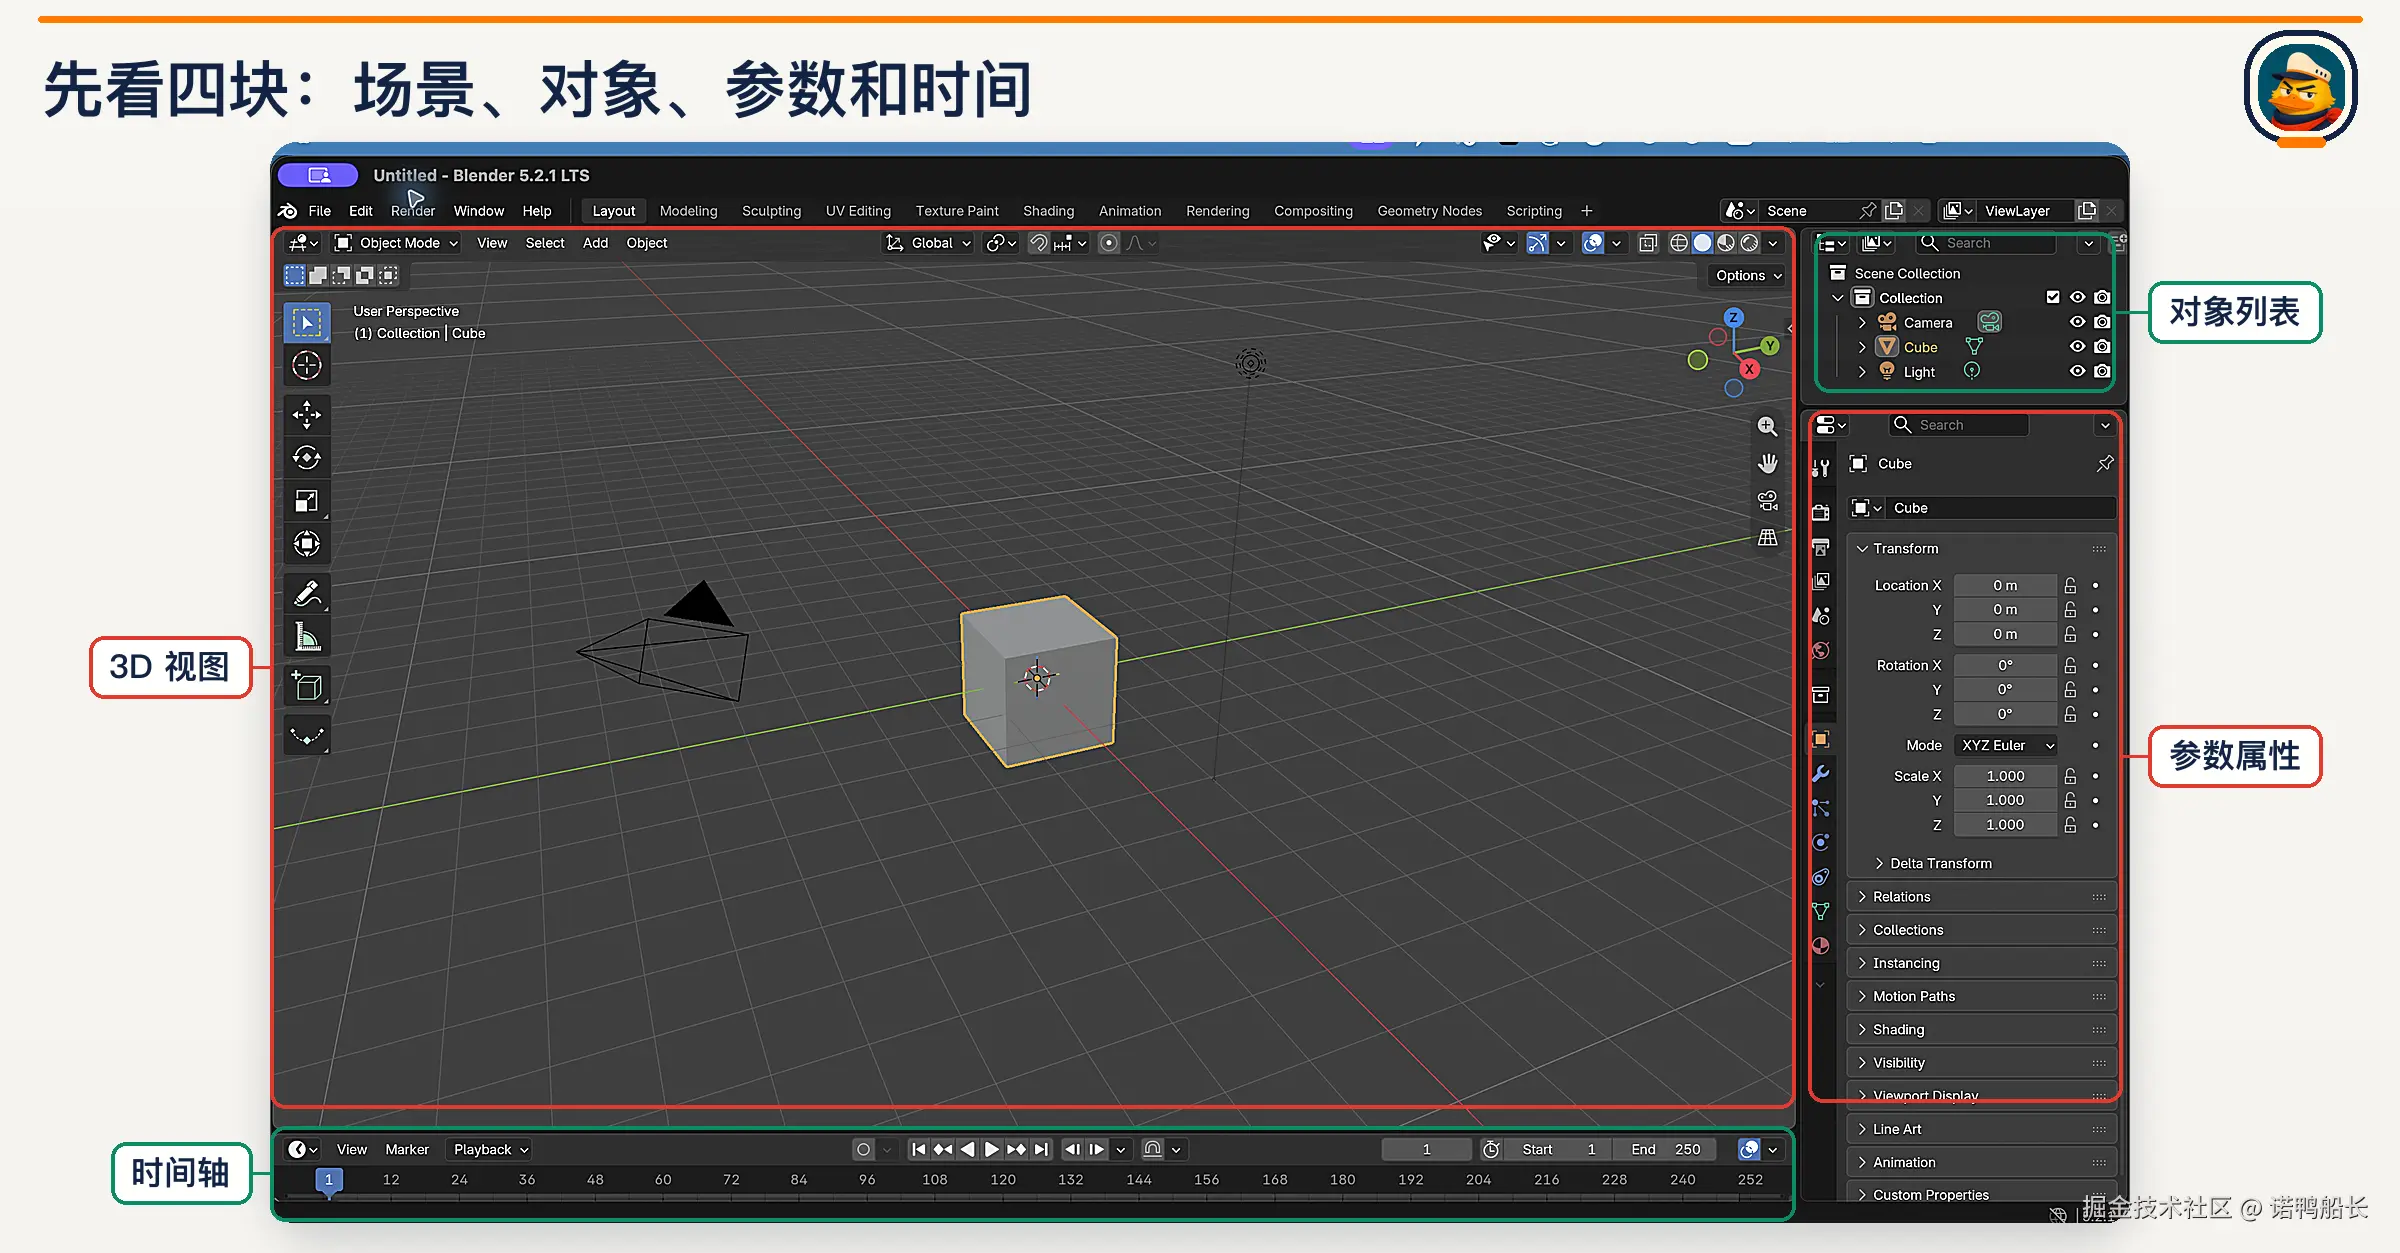Image resolution: width=2400 pixels, height=1253 pixels.
Task: Open the XYZ Euler rotation mode dropdown
Action: 2006,745
